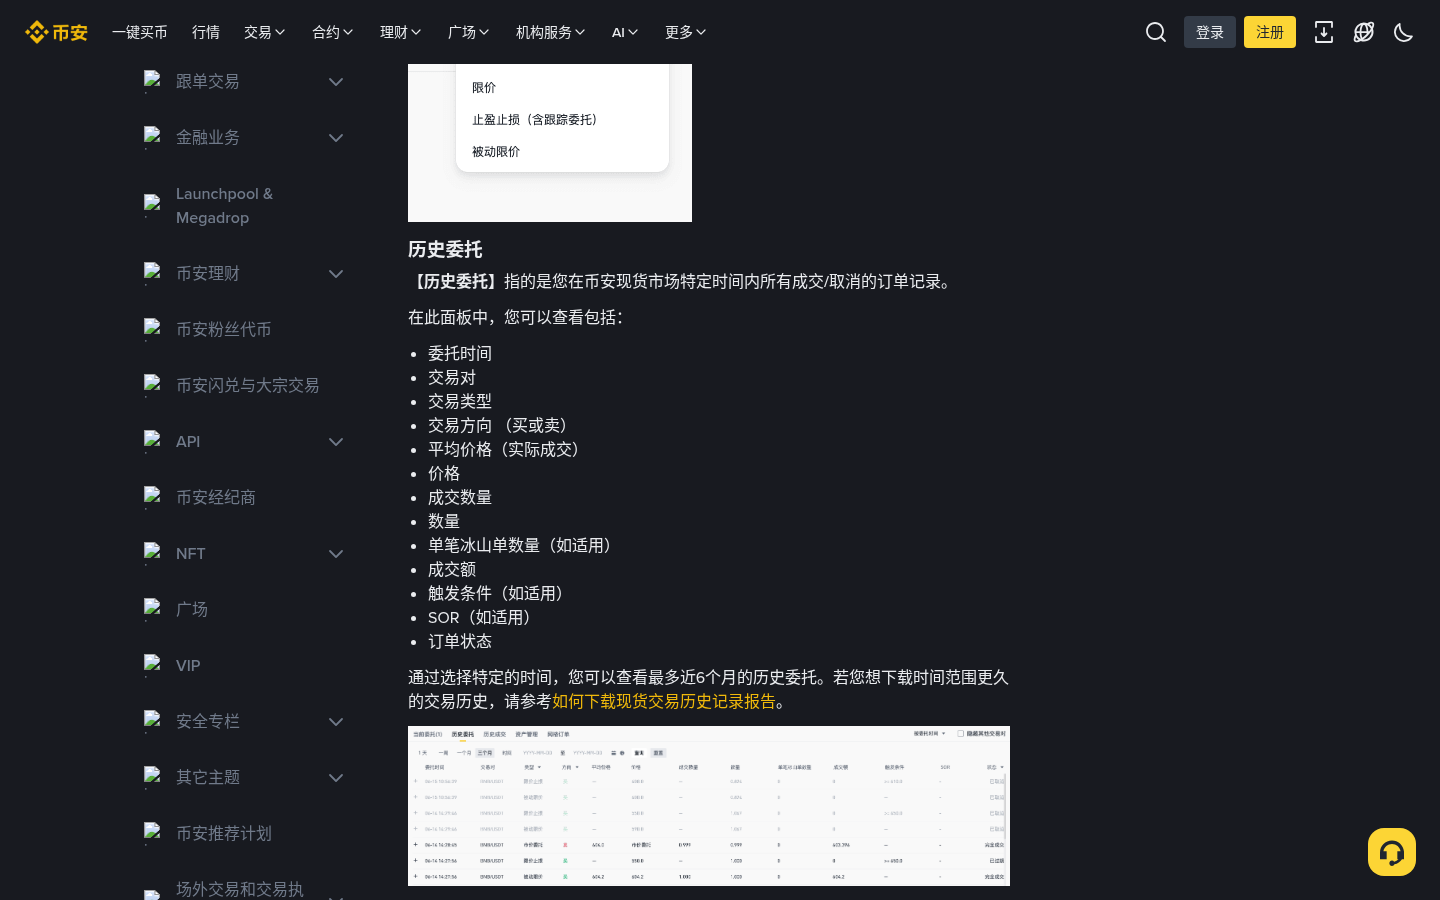Toggle dark mode moon icon
The image size is (1440, 900).
pos(1404,32)
